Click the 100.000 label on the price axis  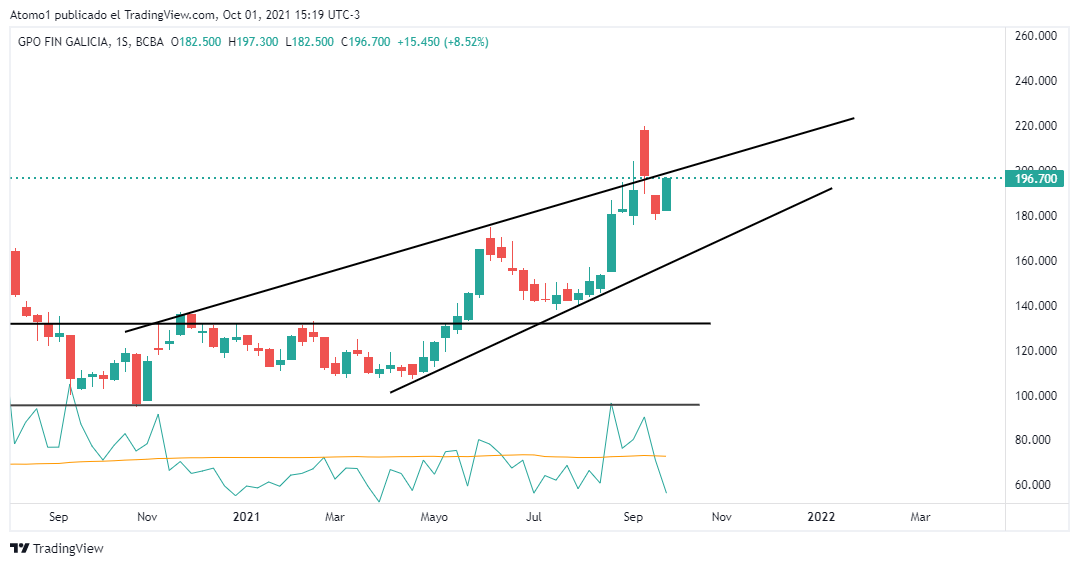1036,396
